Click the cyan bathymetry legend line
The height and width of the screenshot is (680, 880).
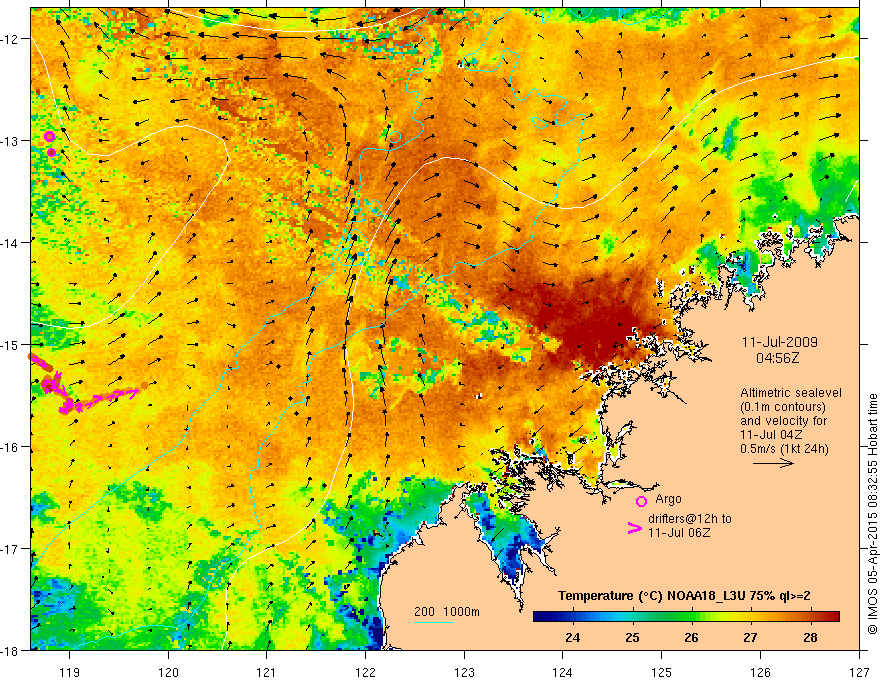coord(434,622)
